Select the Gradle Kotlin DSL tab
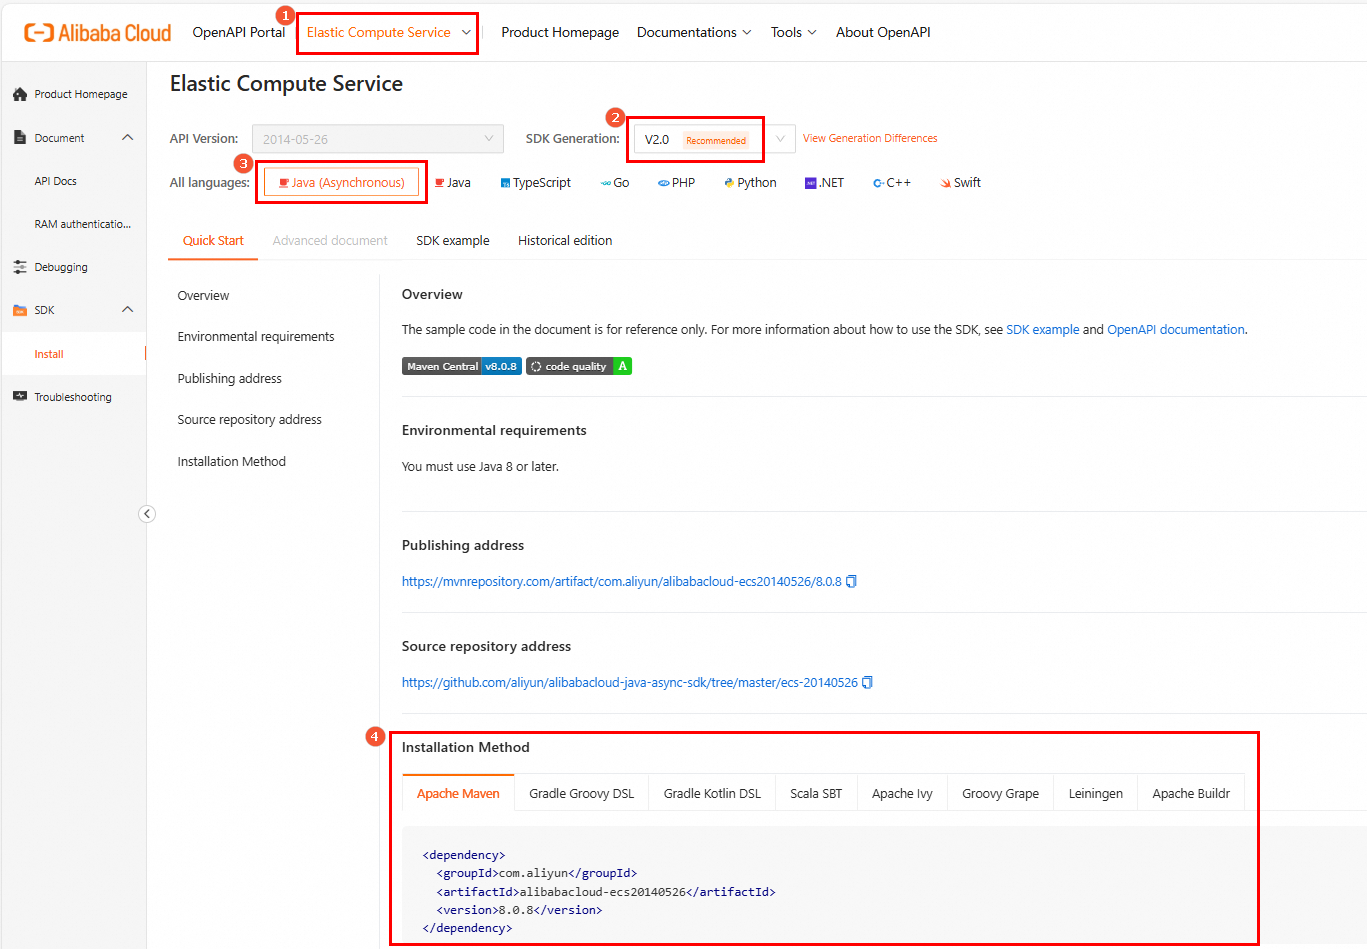Image resolution: width=1367 pixels, height=949 pixels. [712, 793]
